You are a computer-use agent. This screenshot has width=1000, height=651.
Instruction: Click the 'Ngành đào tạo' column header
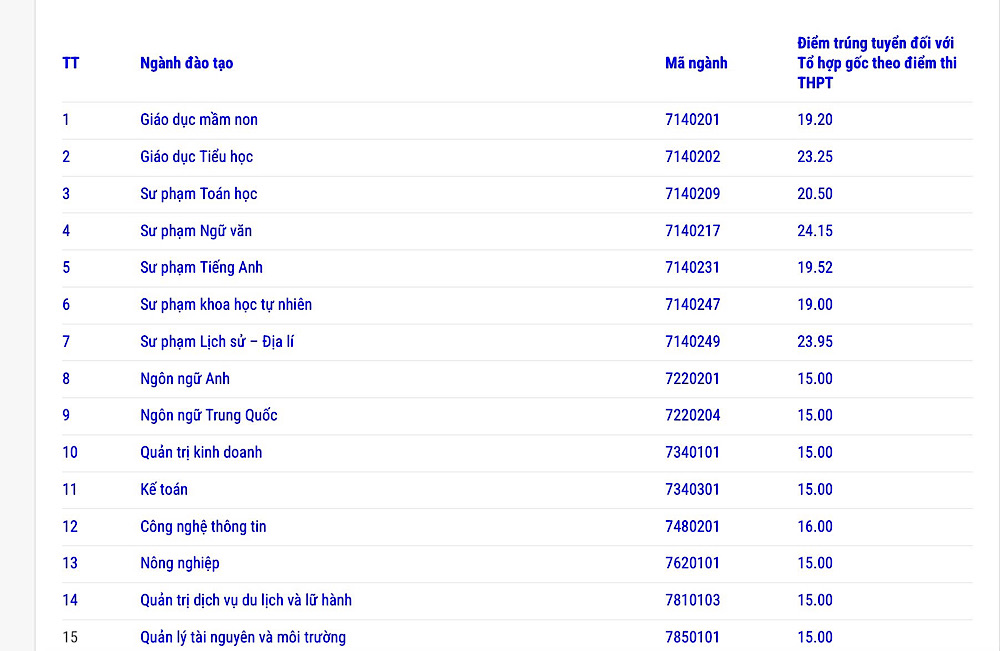(186, 63)
